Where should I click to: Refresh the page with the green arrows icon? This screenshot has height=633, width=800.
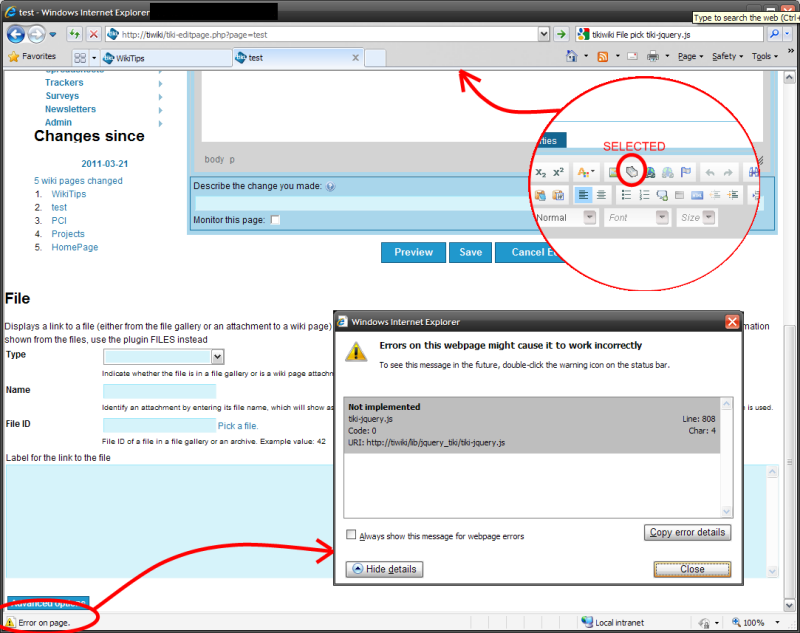(75, 34)
